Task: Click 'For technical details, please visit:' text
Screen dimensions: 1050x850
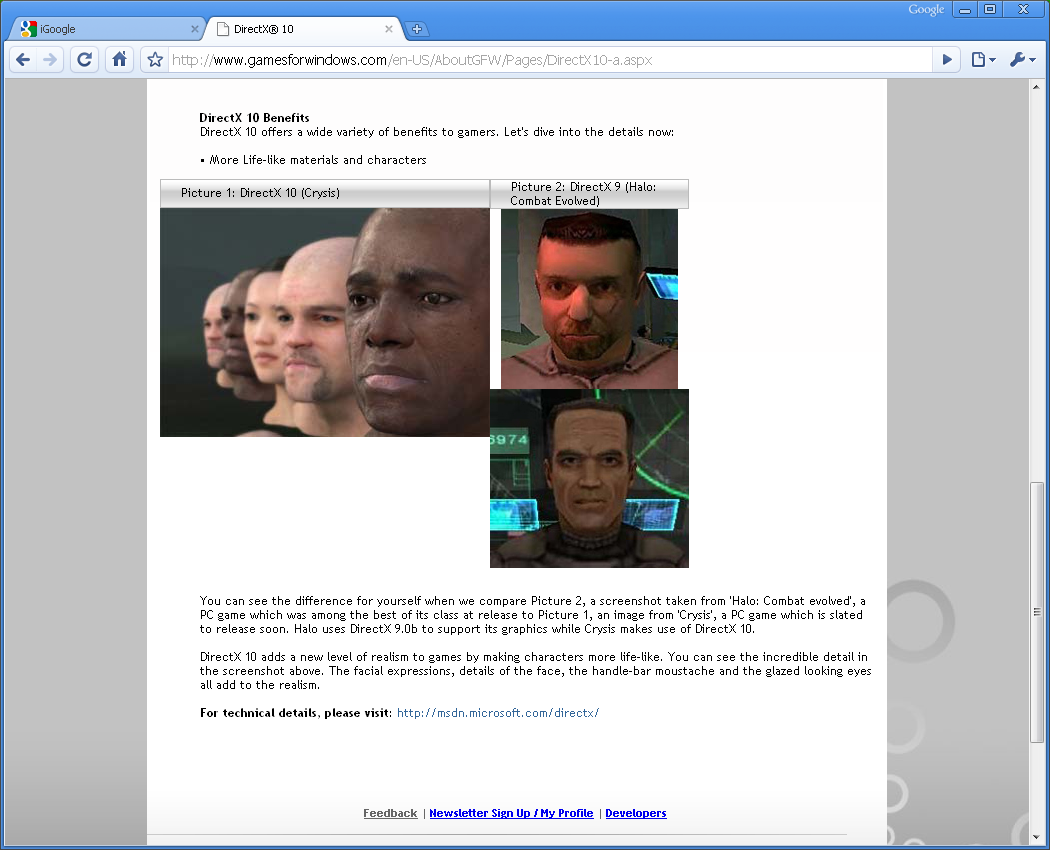Action: tap(296, 713)
